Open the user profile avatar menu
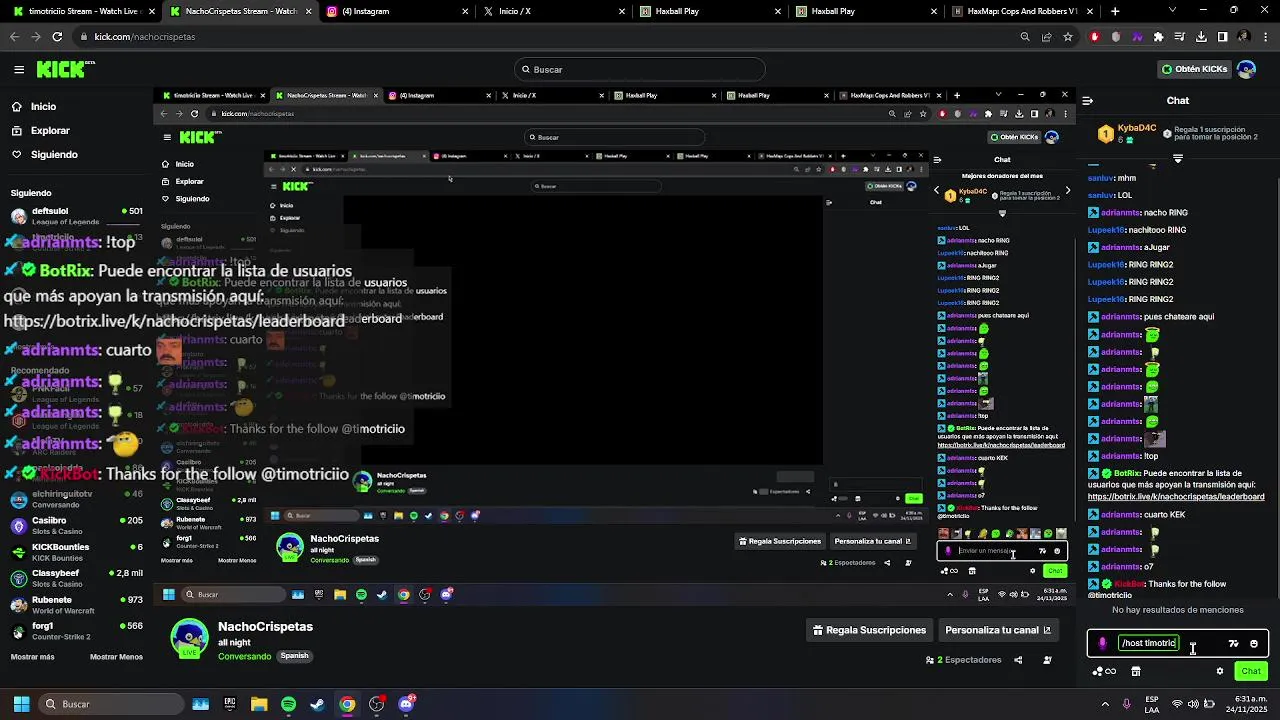 1246,69
